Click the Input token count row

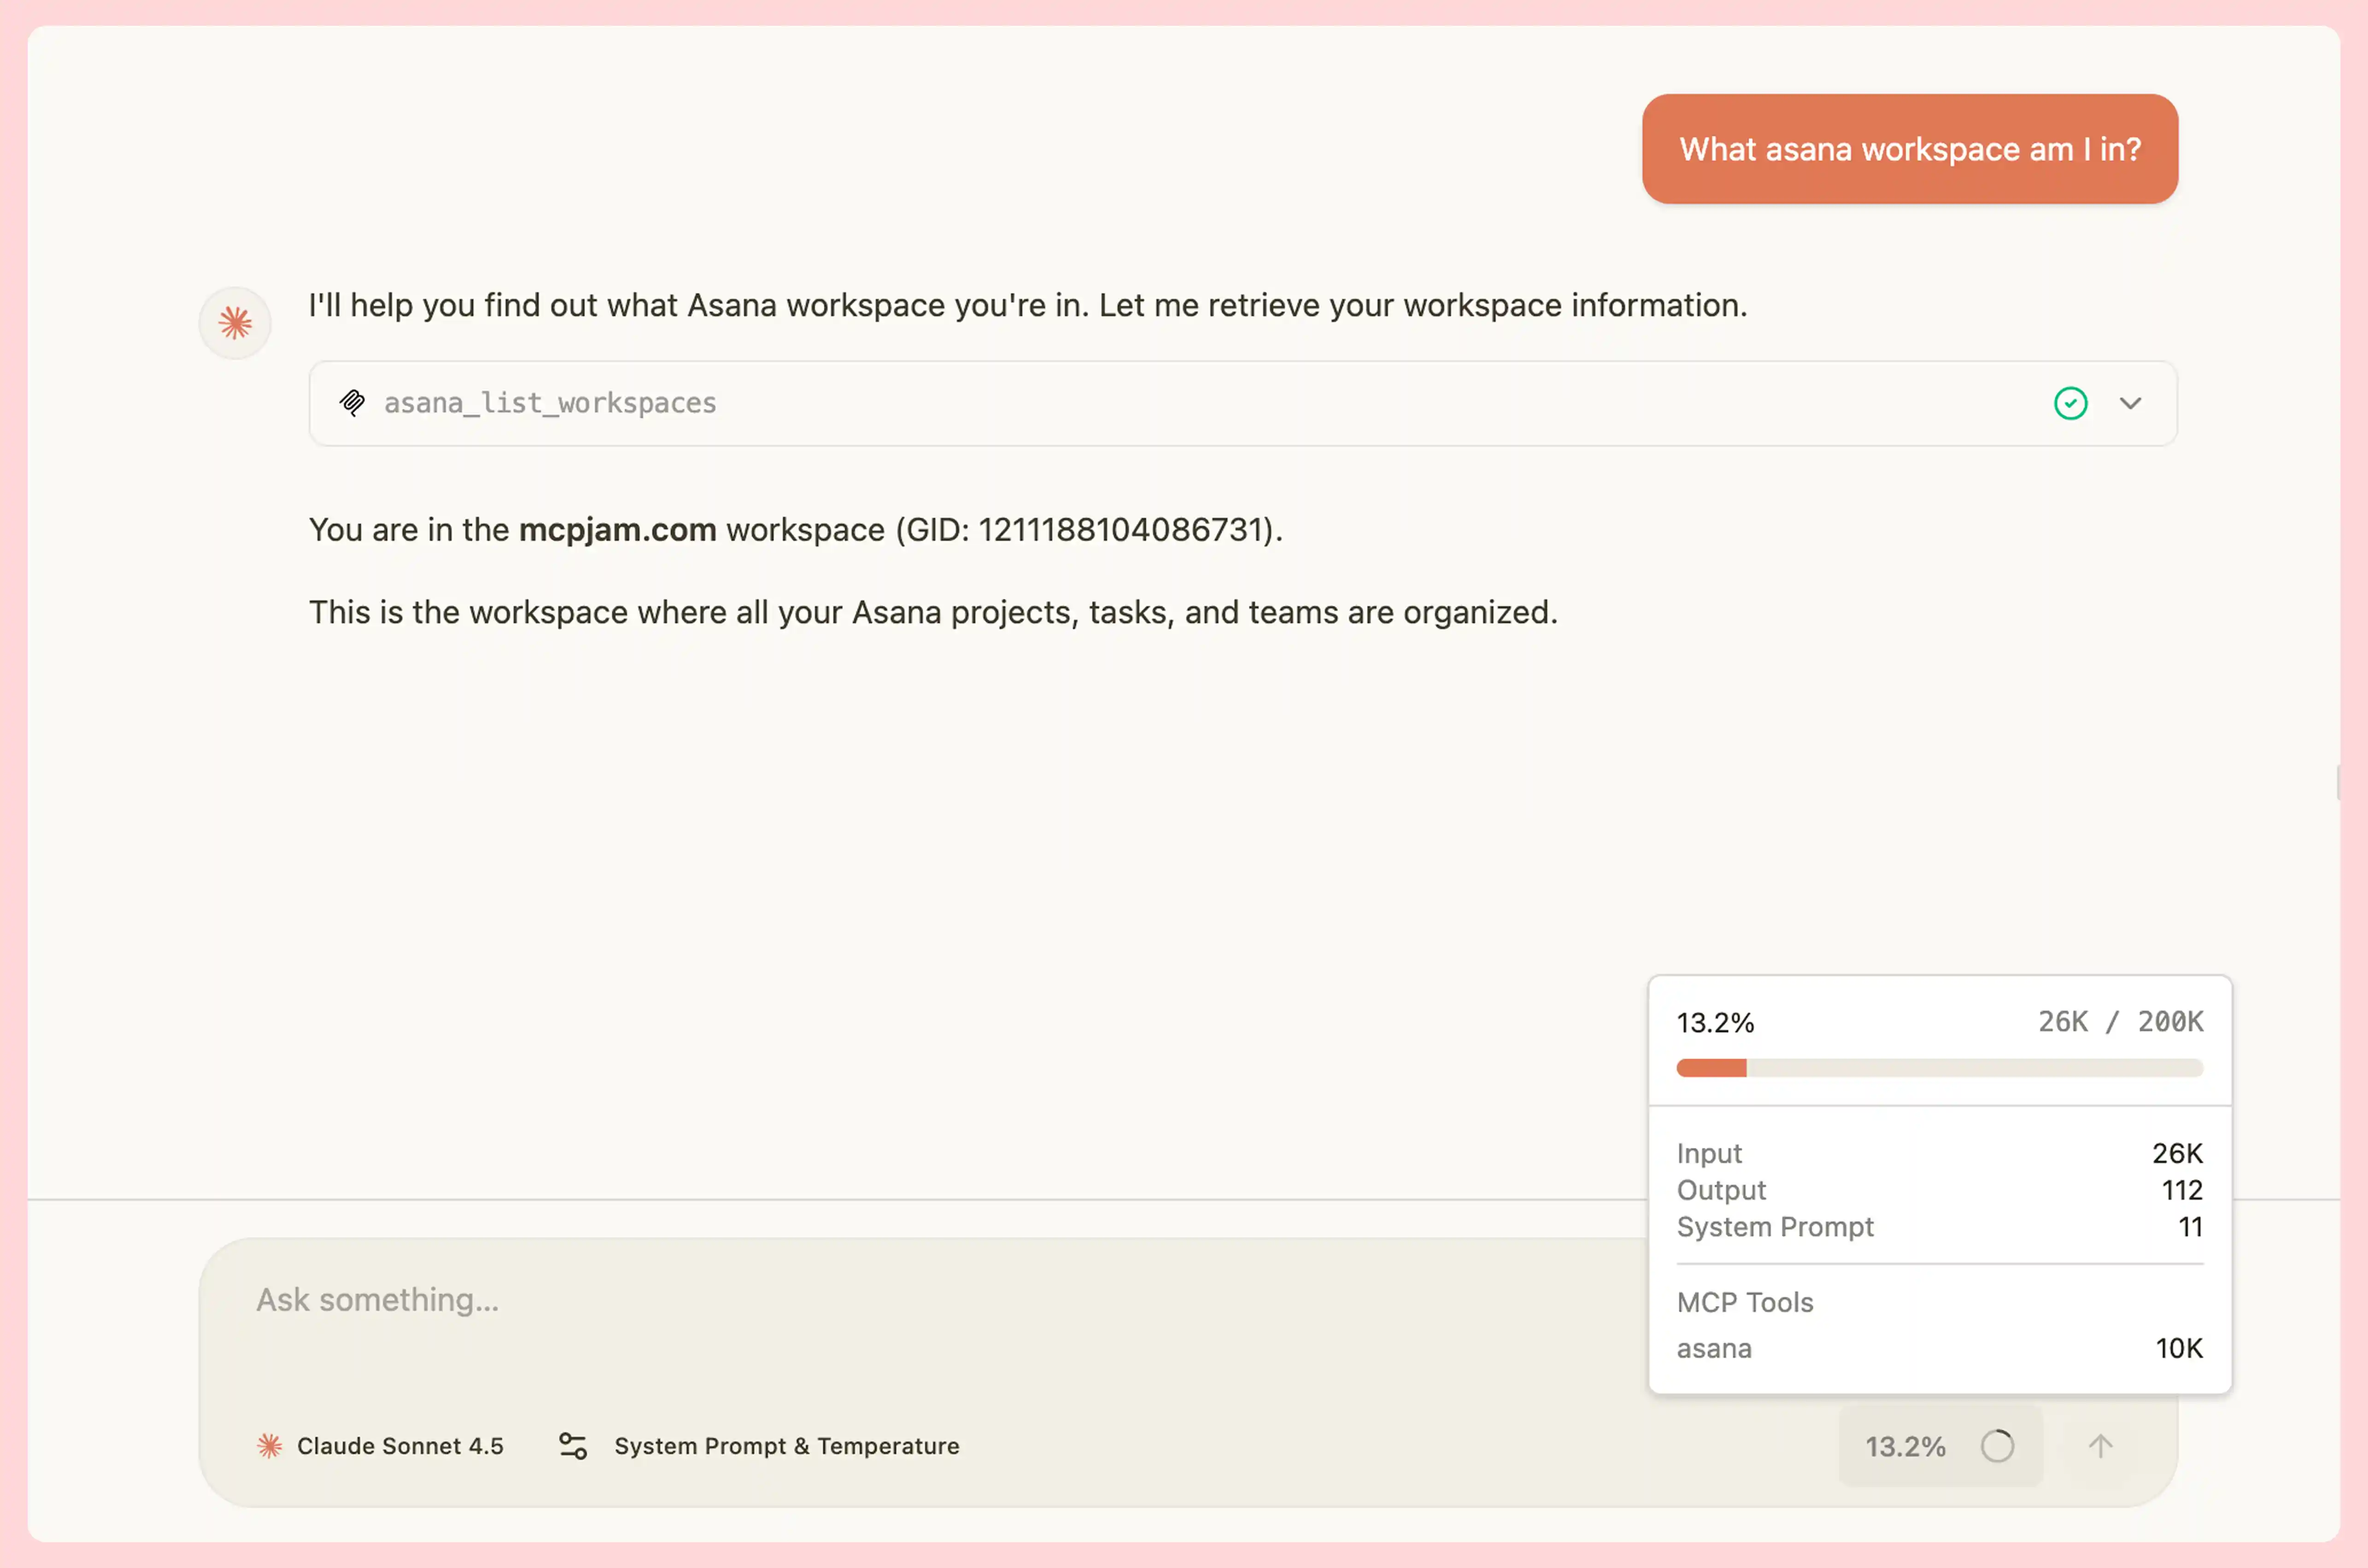click(1939, 1153)
